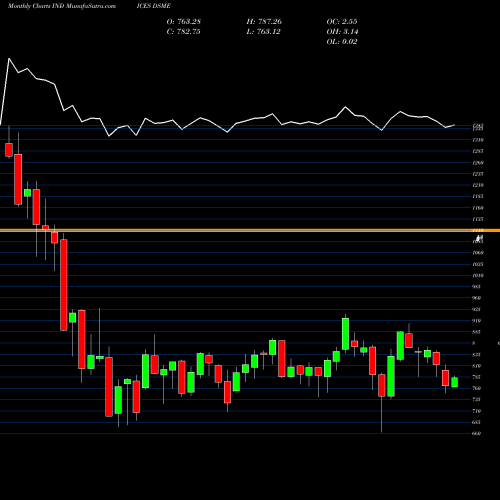Click the 'Monthly Charts IND MunafaSutra.com' title text
This screenshot has width=500, height=500.
(x=62, y=6)
